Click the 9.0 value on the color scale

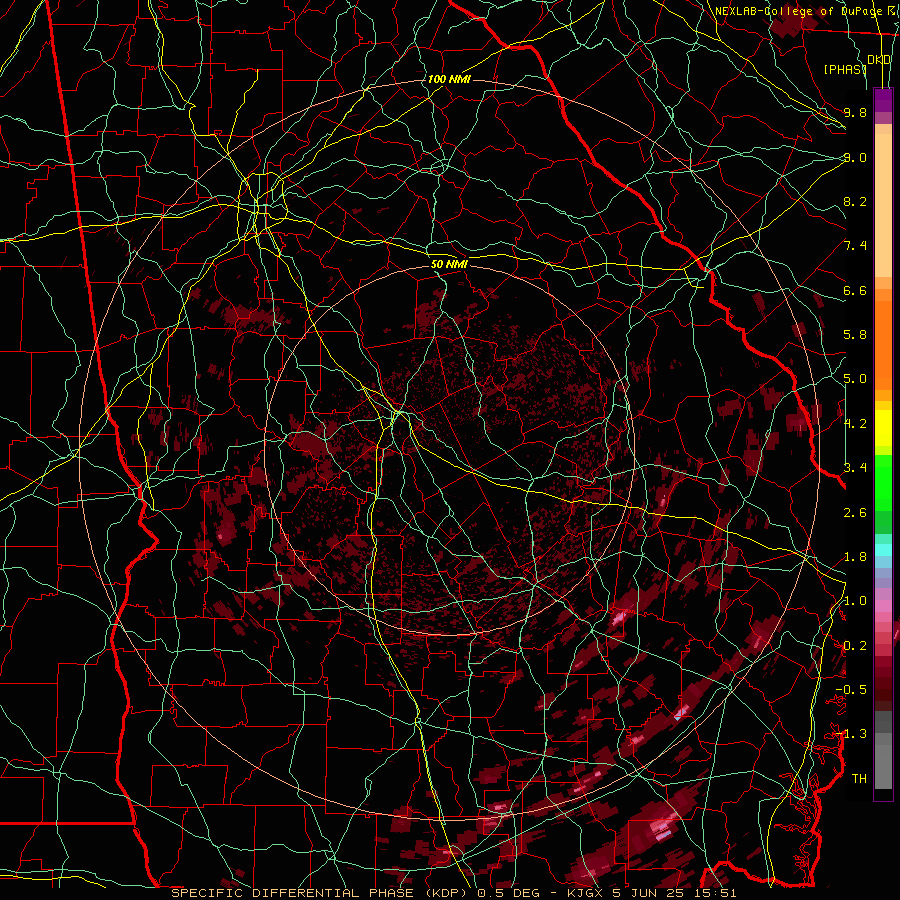pyautogui.click(x=855, y=157)
